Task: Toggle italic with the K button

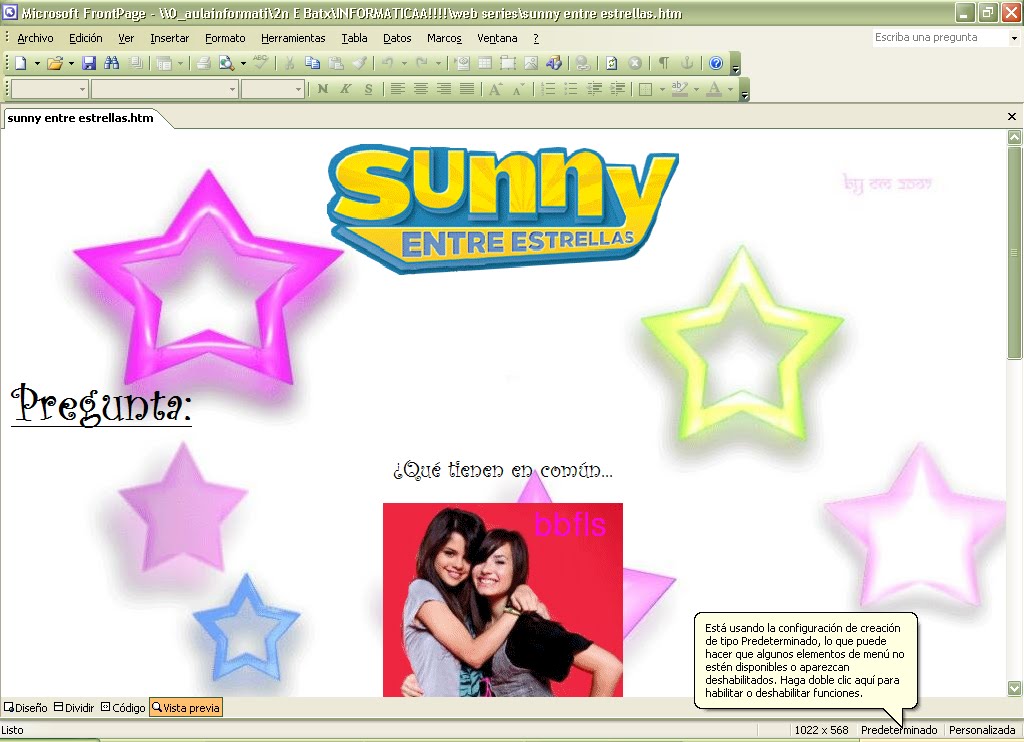Action: click(345, 89)
